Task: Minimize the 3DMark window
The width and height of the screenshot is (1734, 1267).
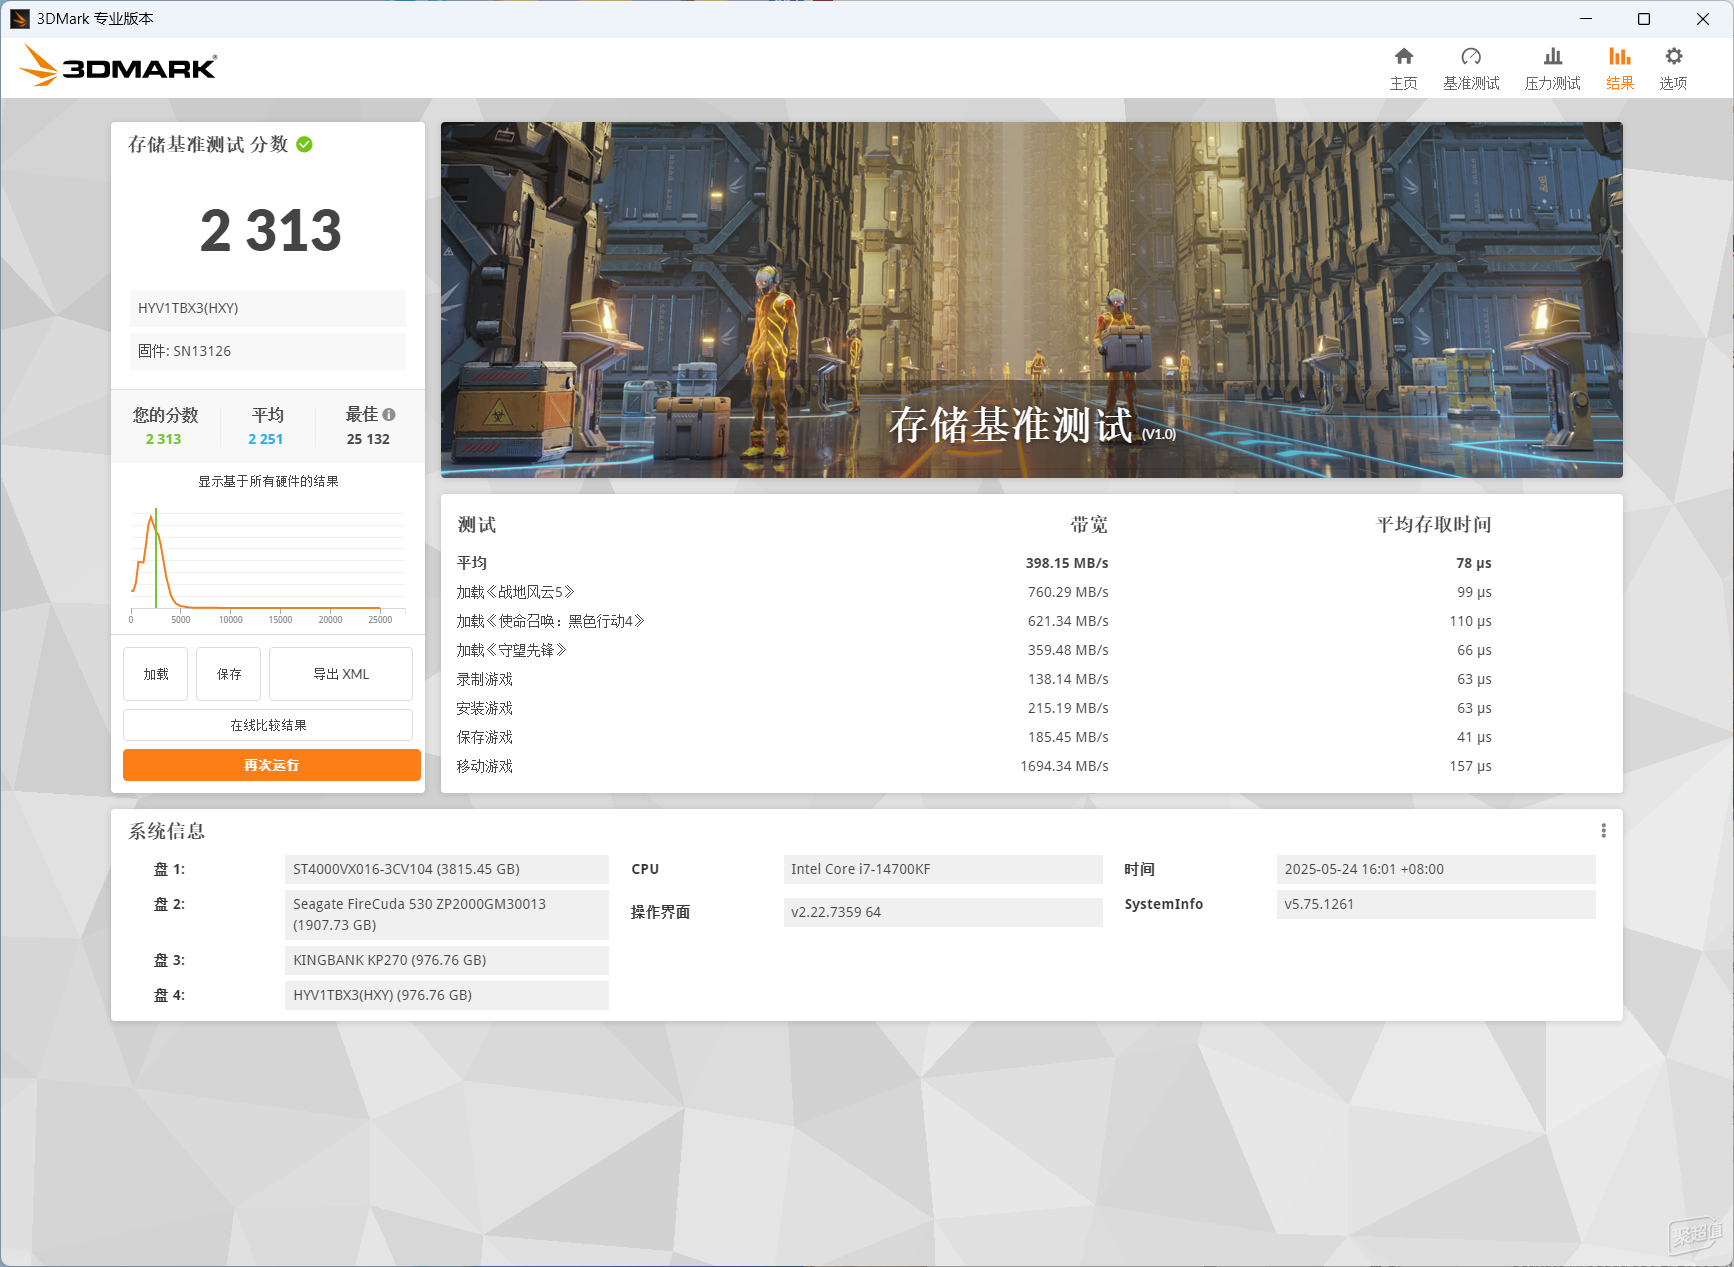Action: (x=1586, y=19)
